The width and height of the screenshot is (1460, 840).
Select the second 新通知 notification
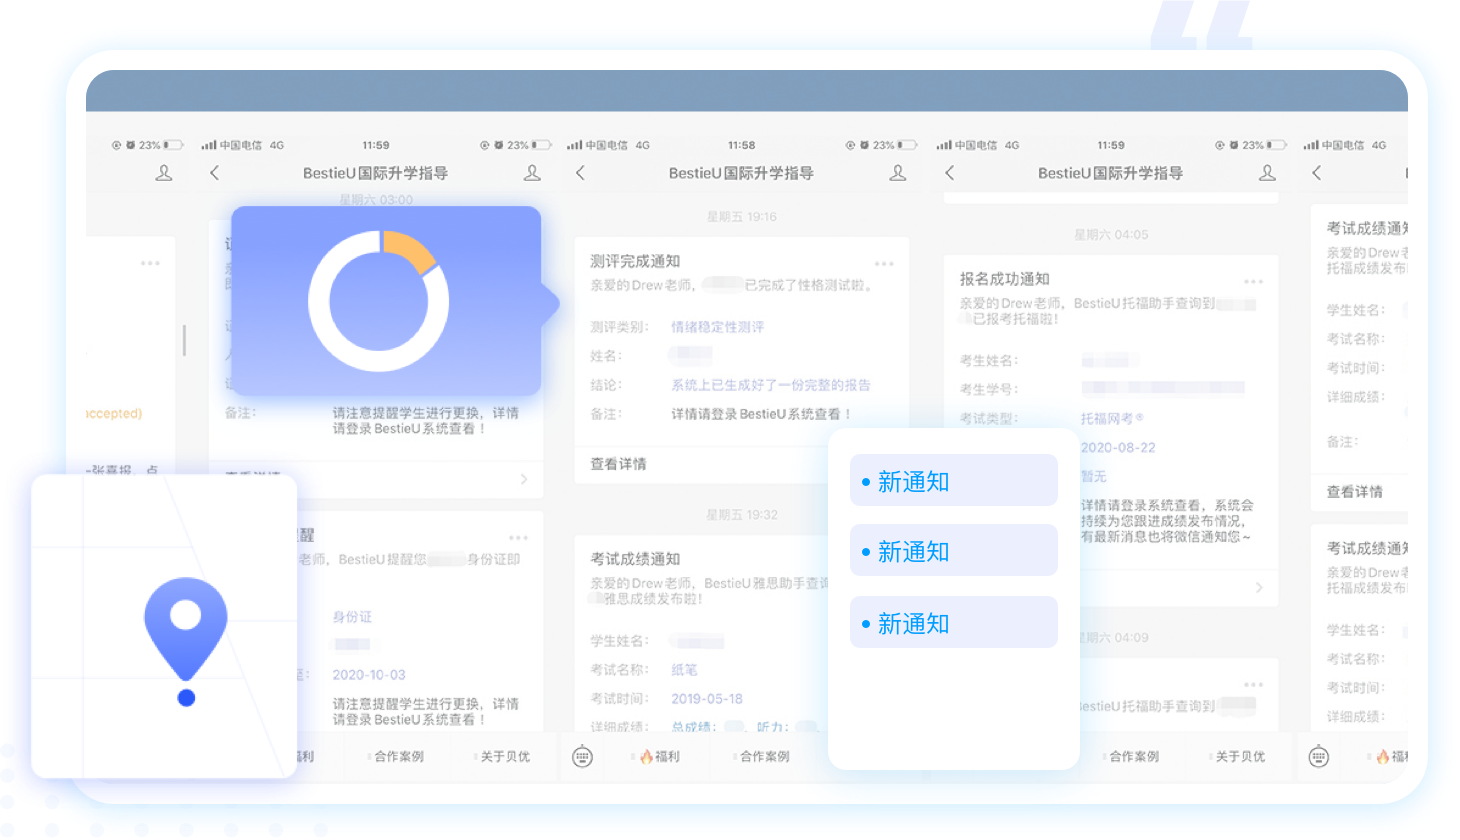click(x=953, y=550)
